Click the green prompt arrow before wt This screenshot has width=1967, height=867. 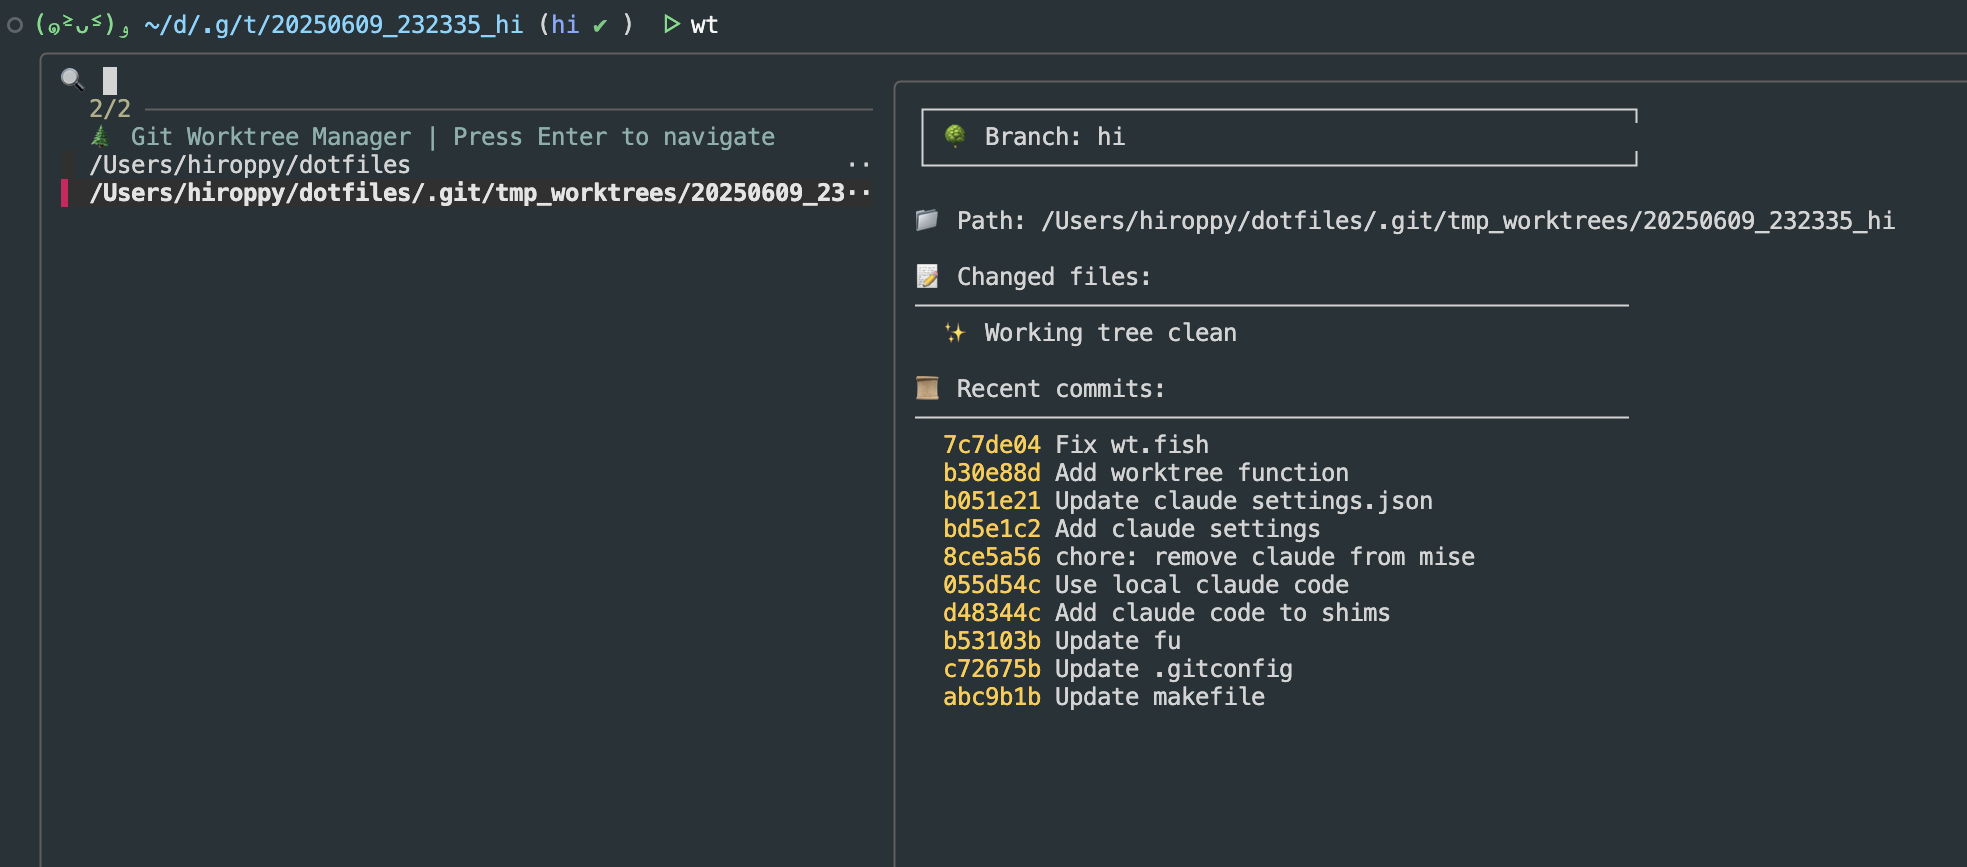click(x=672, y=24)
